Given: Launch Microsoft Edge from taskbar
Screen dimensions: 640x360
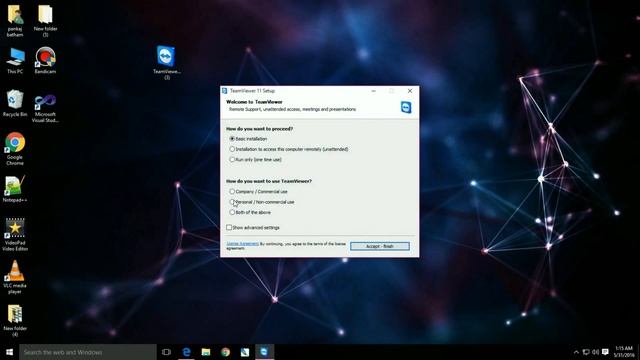Looking at the screenshot, I should 186,352.
